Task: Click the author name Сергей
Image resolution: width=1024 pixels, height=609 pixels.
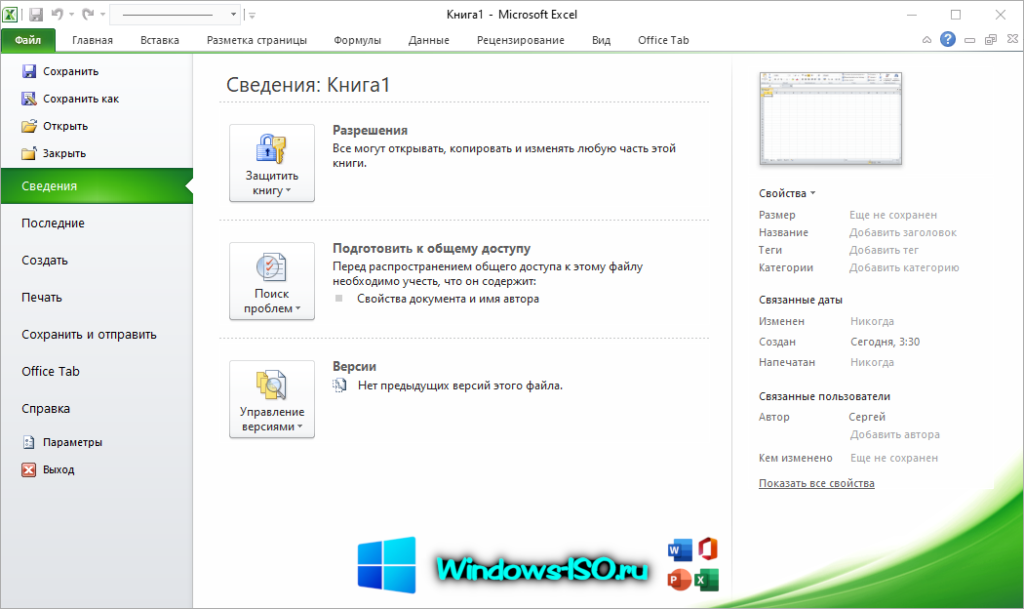Action: point(867,417)
